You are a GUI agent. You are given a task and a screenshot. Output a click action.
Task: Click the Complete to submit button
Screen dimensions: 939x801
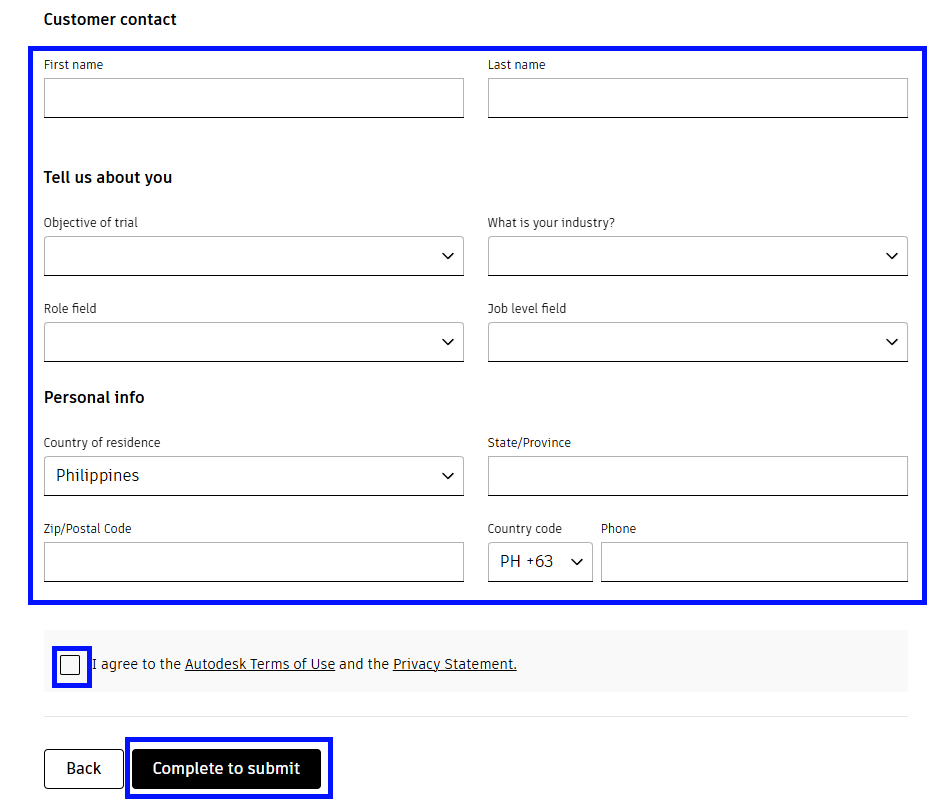[x=226, y=769]
